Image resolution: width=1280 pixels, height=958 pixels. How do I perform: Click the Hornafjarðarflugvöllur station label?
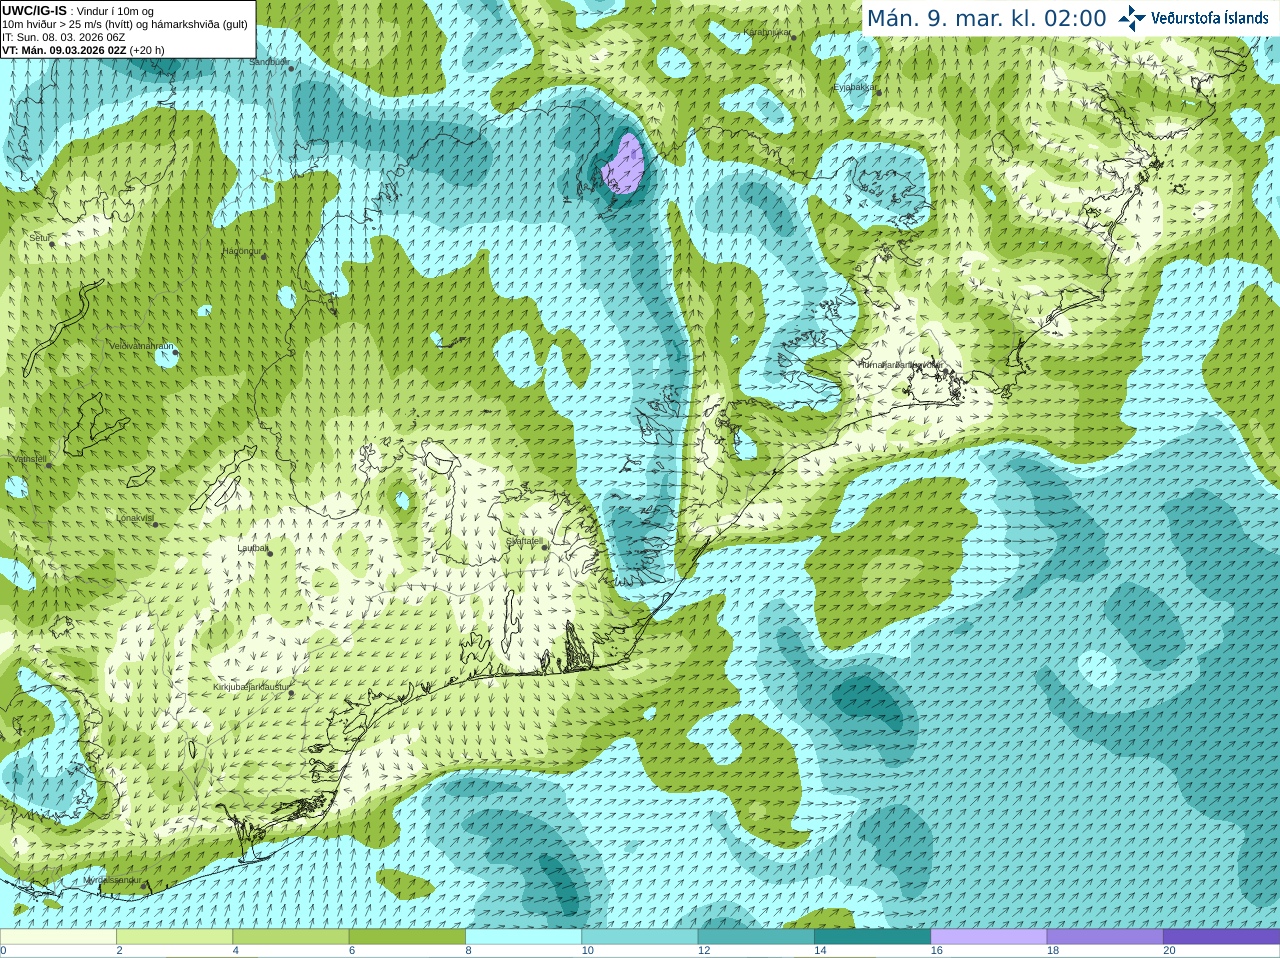pos(900,365)
